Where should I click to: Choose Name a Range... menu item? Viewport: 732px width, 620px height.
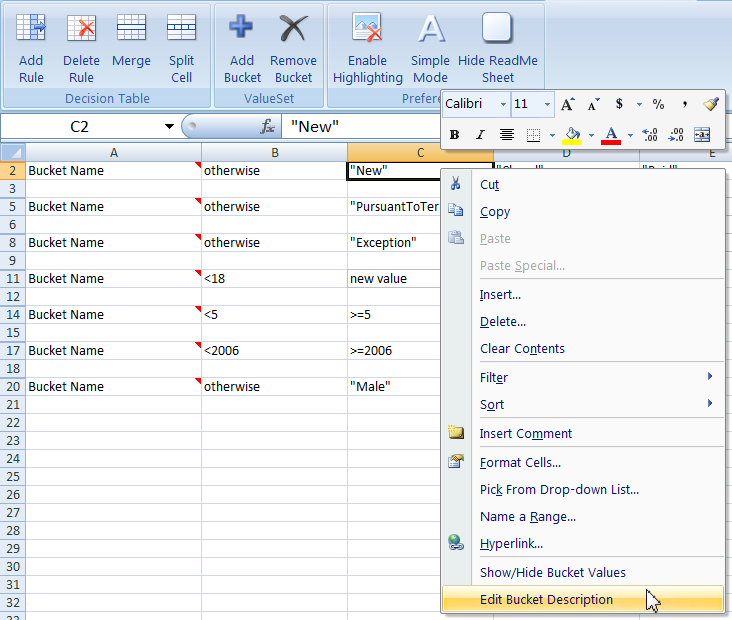583,517
